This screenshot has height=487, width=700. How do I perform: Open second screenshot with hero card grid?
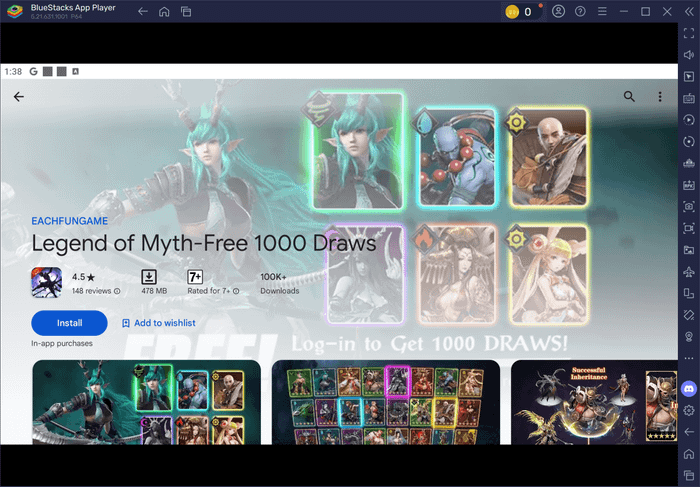(386, 402)
